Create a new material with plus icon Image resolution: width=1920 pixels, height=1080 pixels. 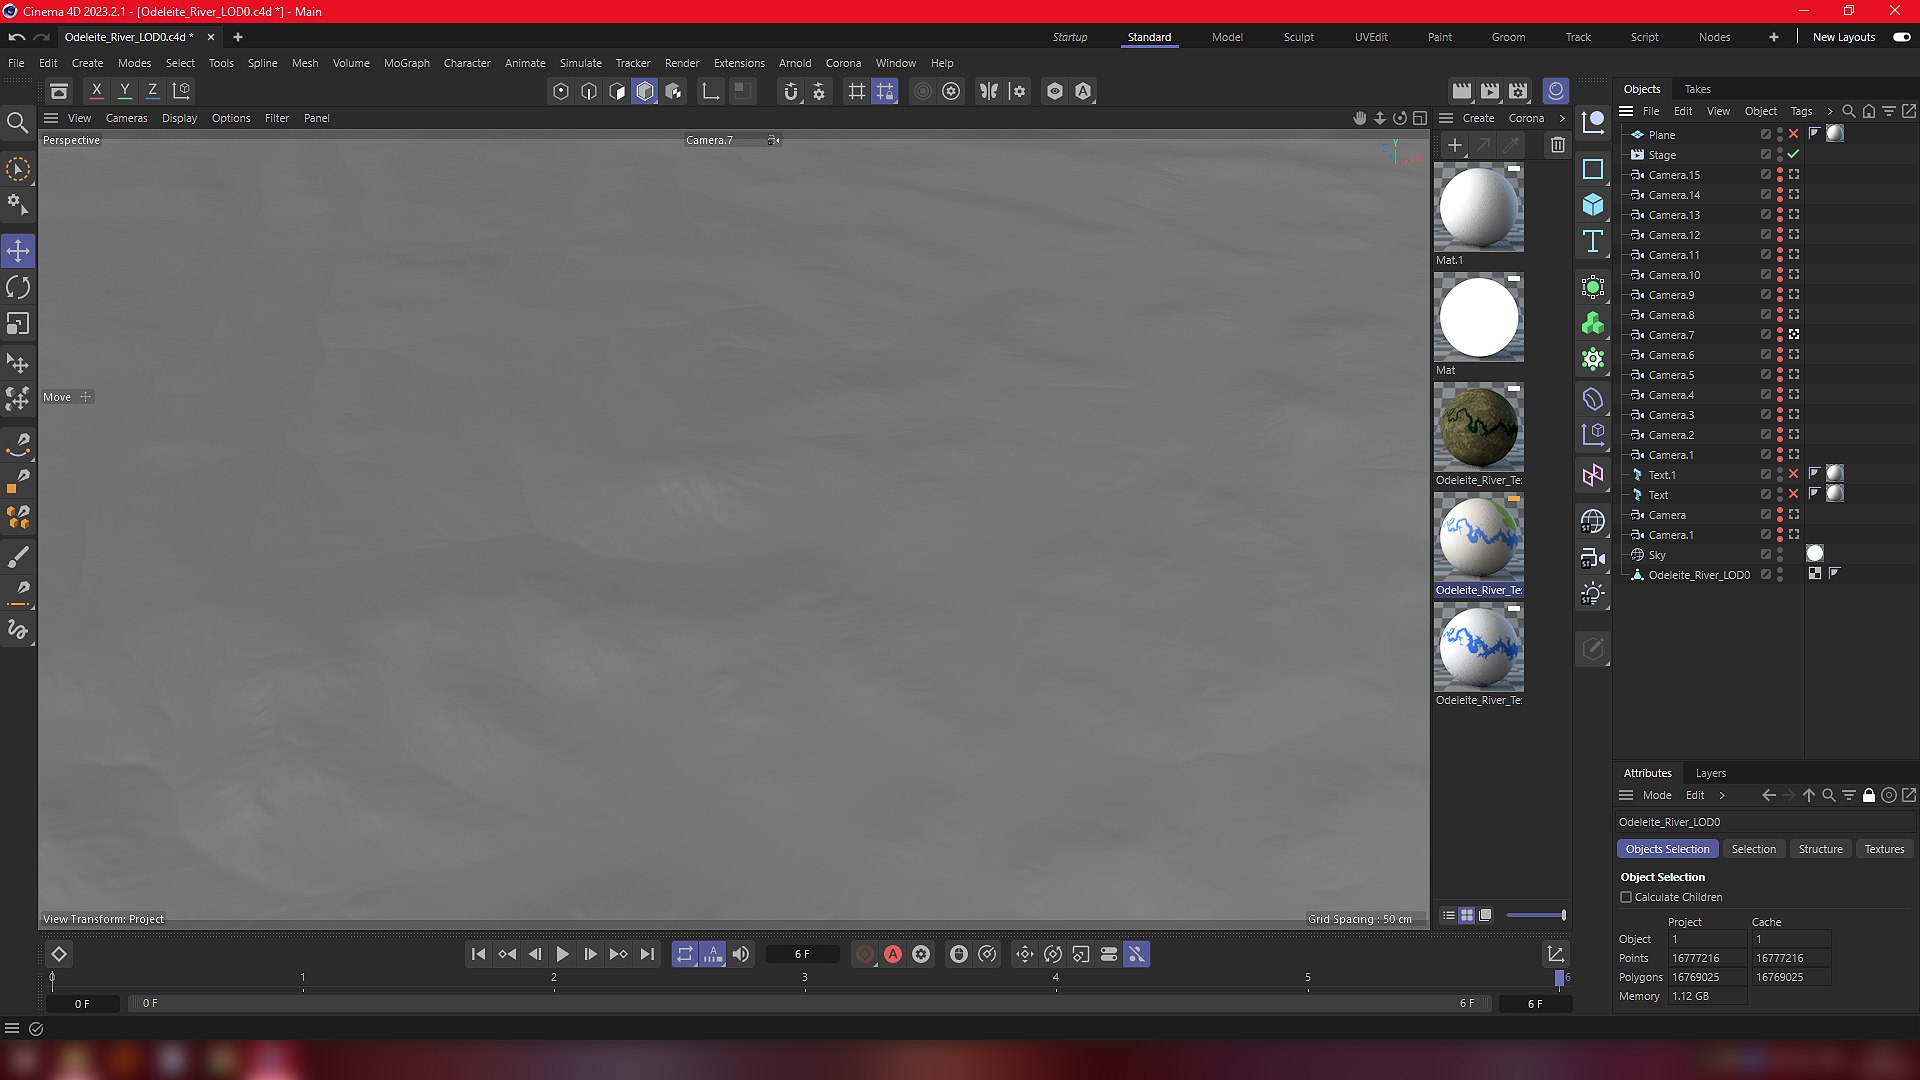pos(1455,145)
